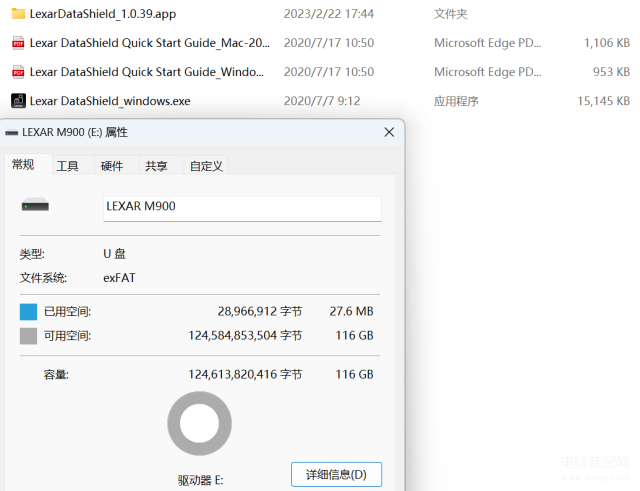Click the Lexar DataShield_windows.exe application icon
640x491 pixels.
[x=18, y=101]
